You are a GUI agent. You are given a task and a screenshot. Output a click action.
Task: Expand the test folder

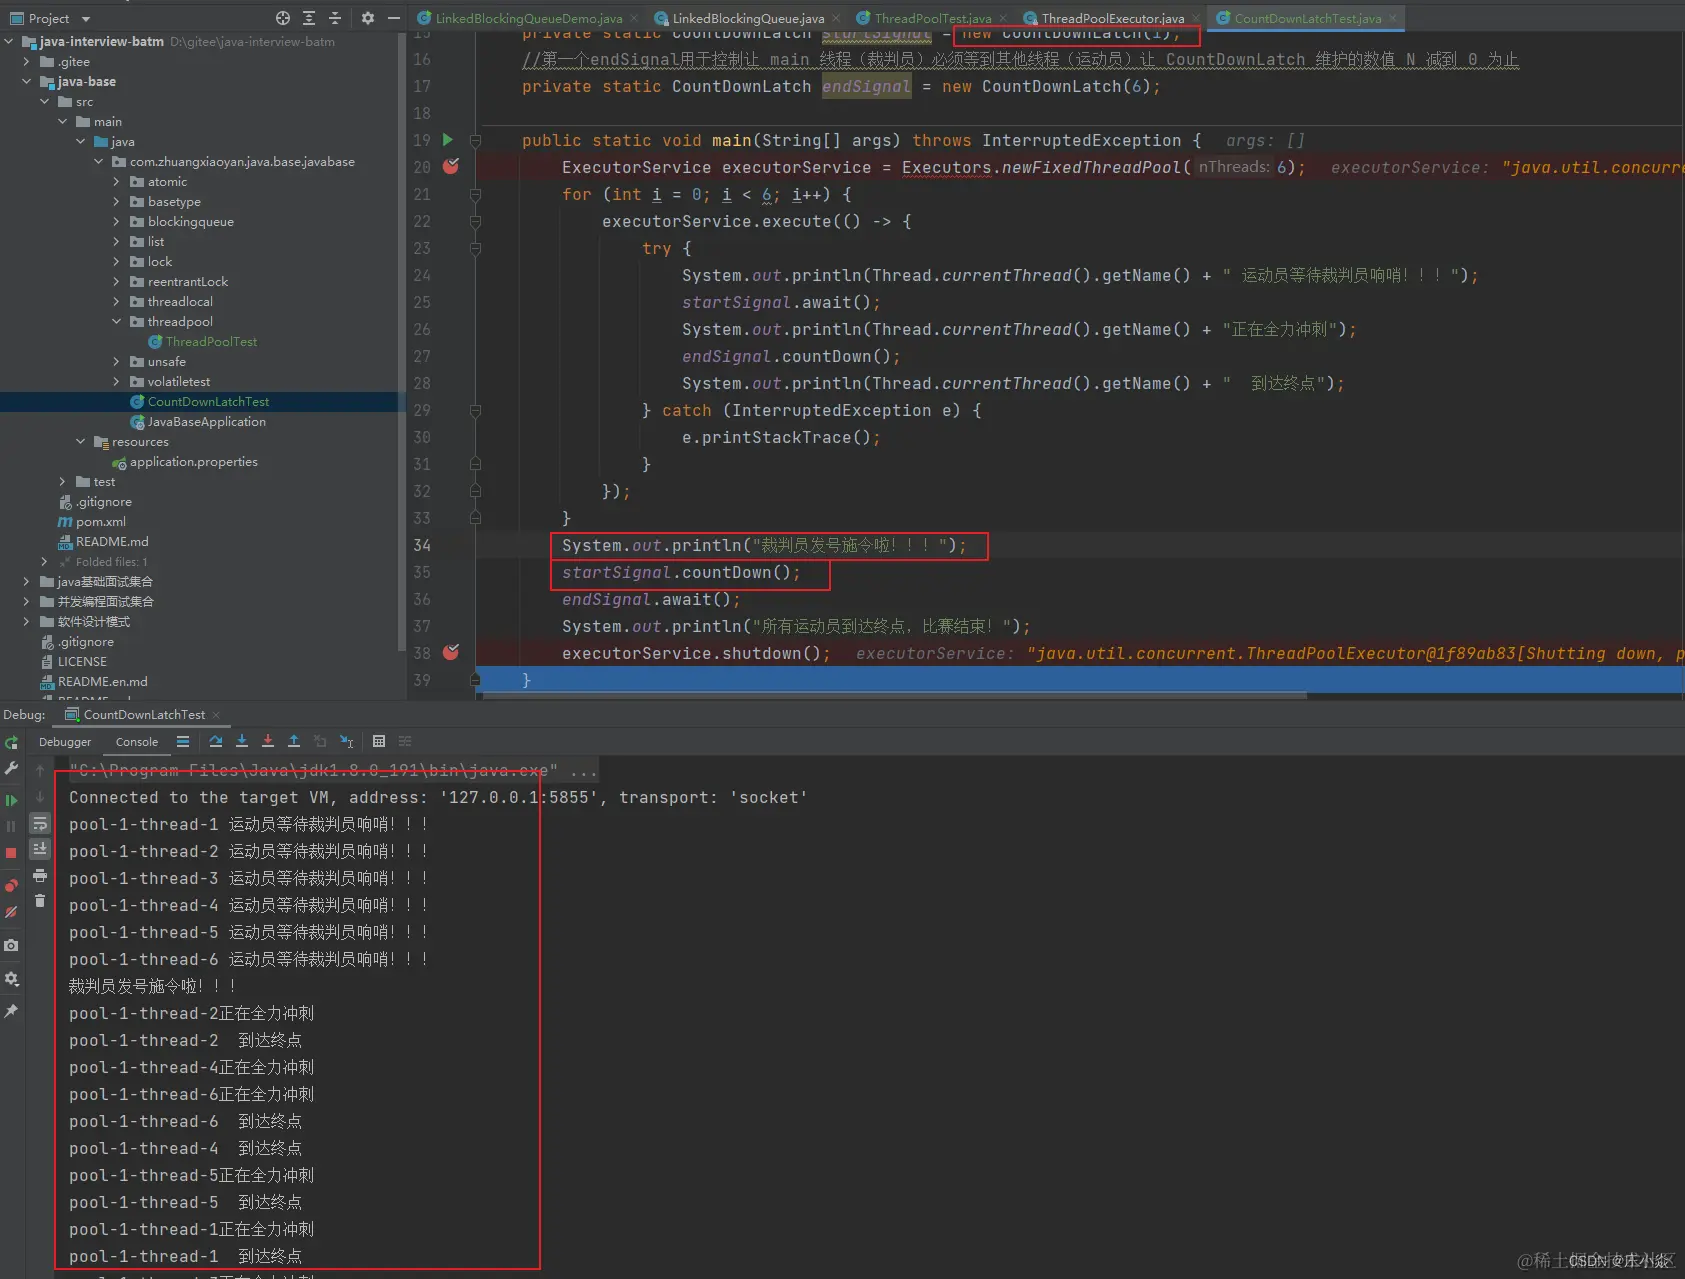coord(63,482)
